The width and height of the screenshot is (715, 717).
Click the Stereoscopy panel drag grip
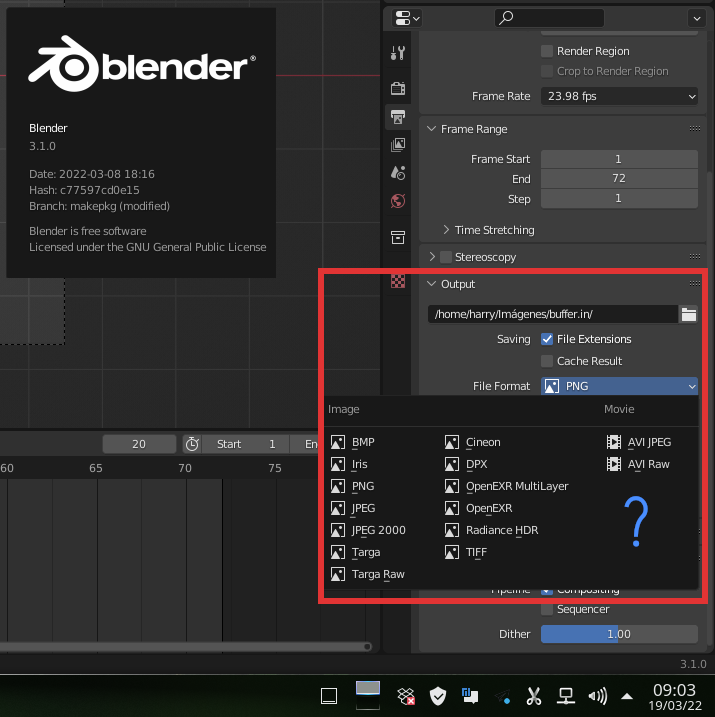(x=694, y=257)
